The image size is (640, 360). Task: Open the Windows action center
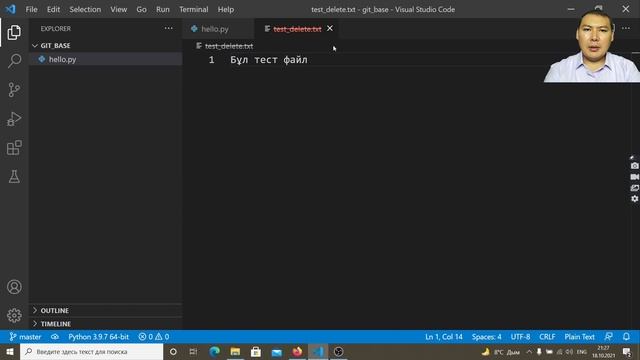click(x=627, y=351)
